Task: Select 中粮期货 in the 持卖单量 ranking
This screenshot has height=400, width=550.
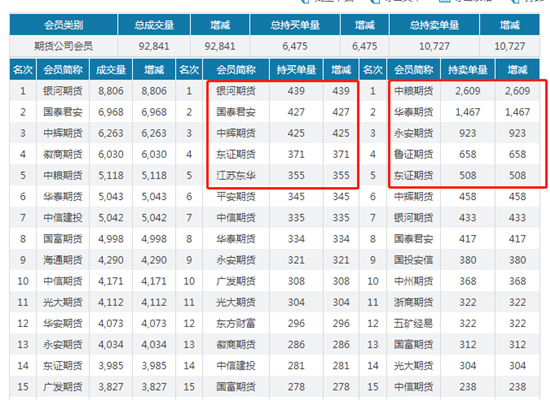Action: (414, 91)
